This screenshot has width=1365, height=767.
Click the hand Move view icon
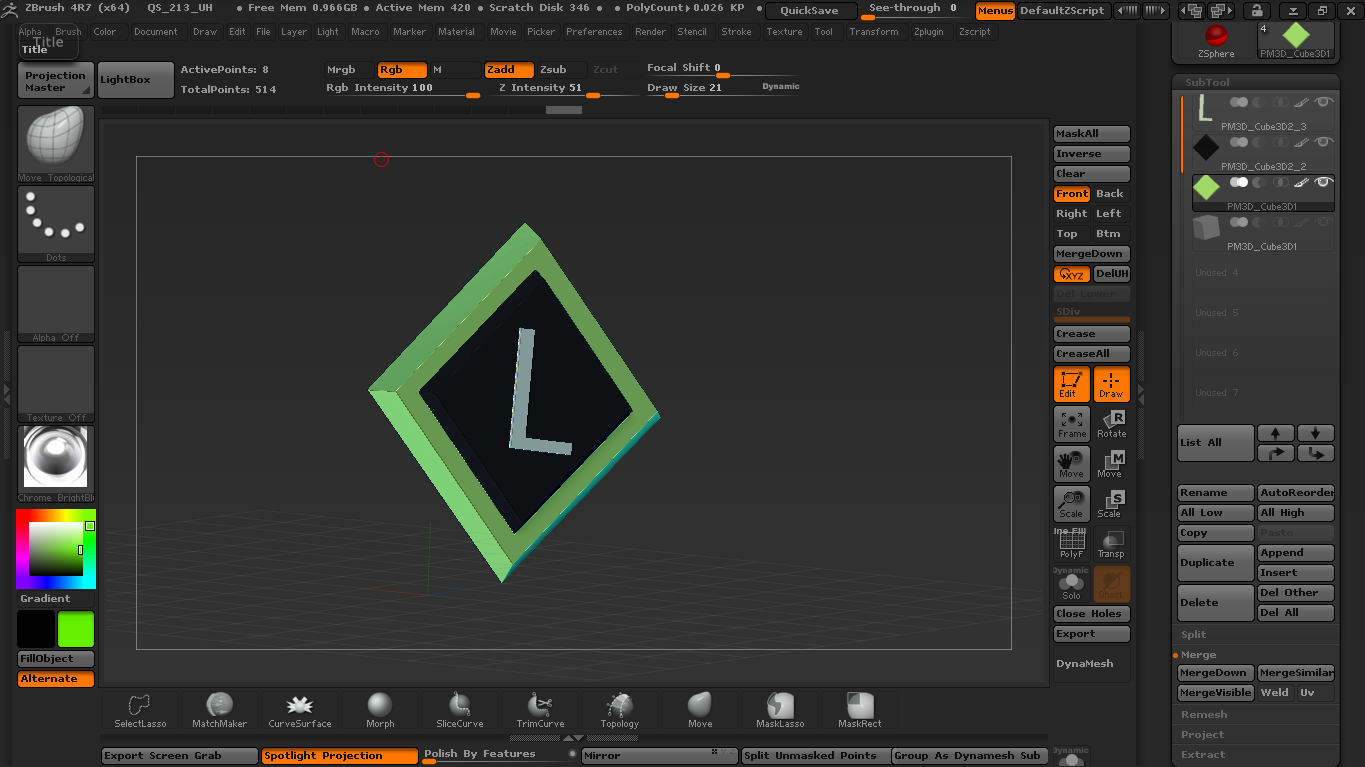(x=1071, y=464)
